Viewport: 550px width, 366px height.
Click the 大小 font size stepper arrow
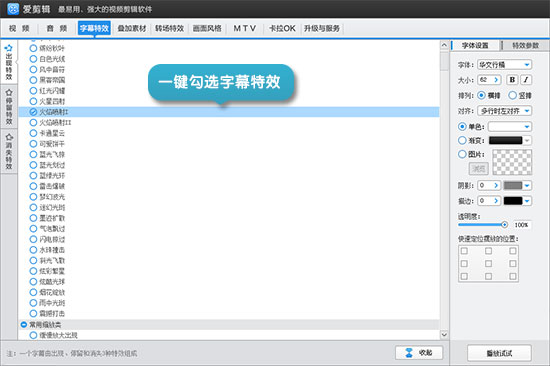click(496, 80)
